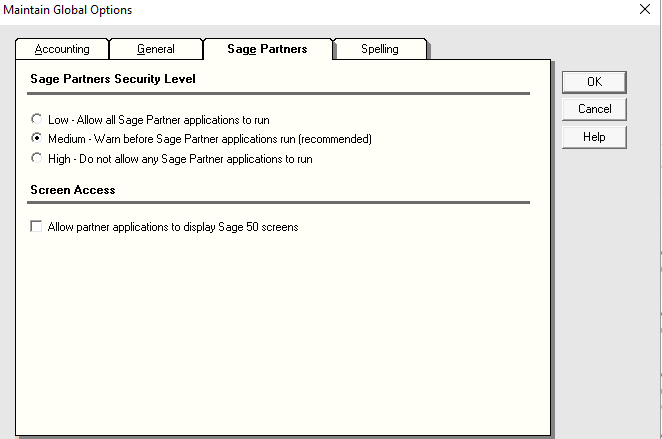Screen dimensions: 662x439
Task: Open Help for Global Options
Action: pyautogui.click(x=594, y=137)
